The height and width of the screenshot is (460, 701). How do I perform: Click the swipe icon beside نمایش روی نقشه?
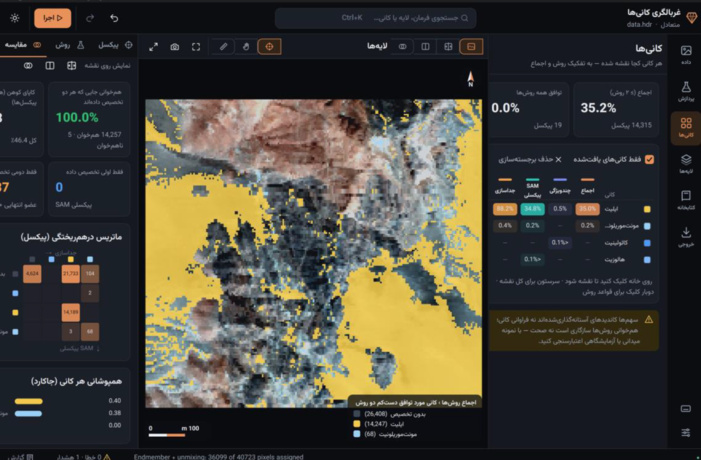pos(72,66)
